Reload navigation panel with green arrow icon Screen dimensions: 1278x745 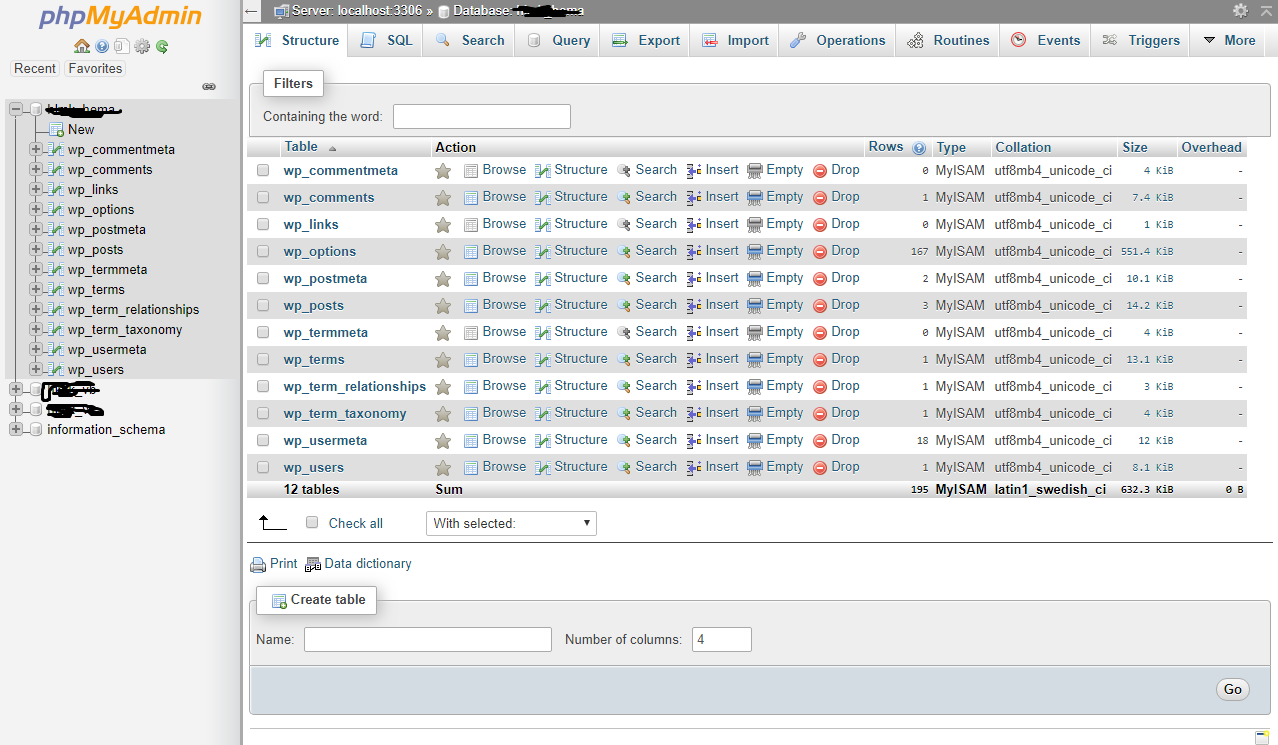162,46
